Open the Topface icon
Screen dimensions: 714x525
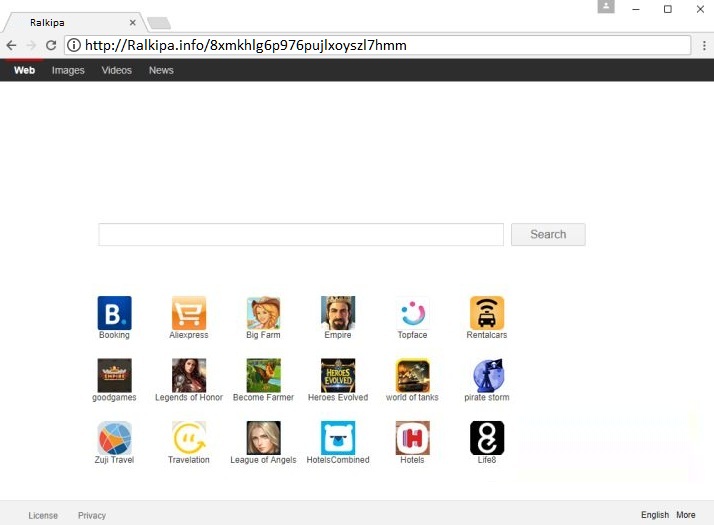coord(412,313)
